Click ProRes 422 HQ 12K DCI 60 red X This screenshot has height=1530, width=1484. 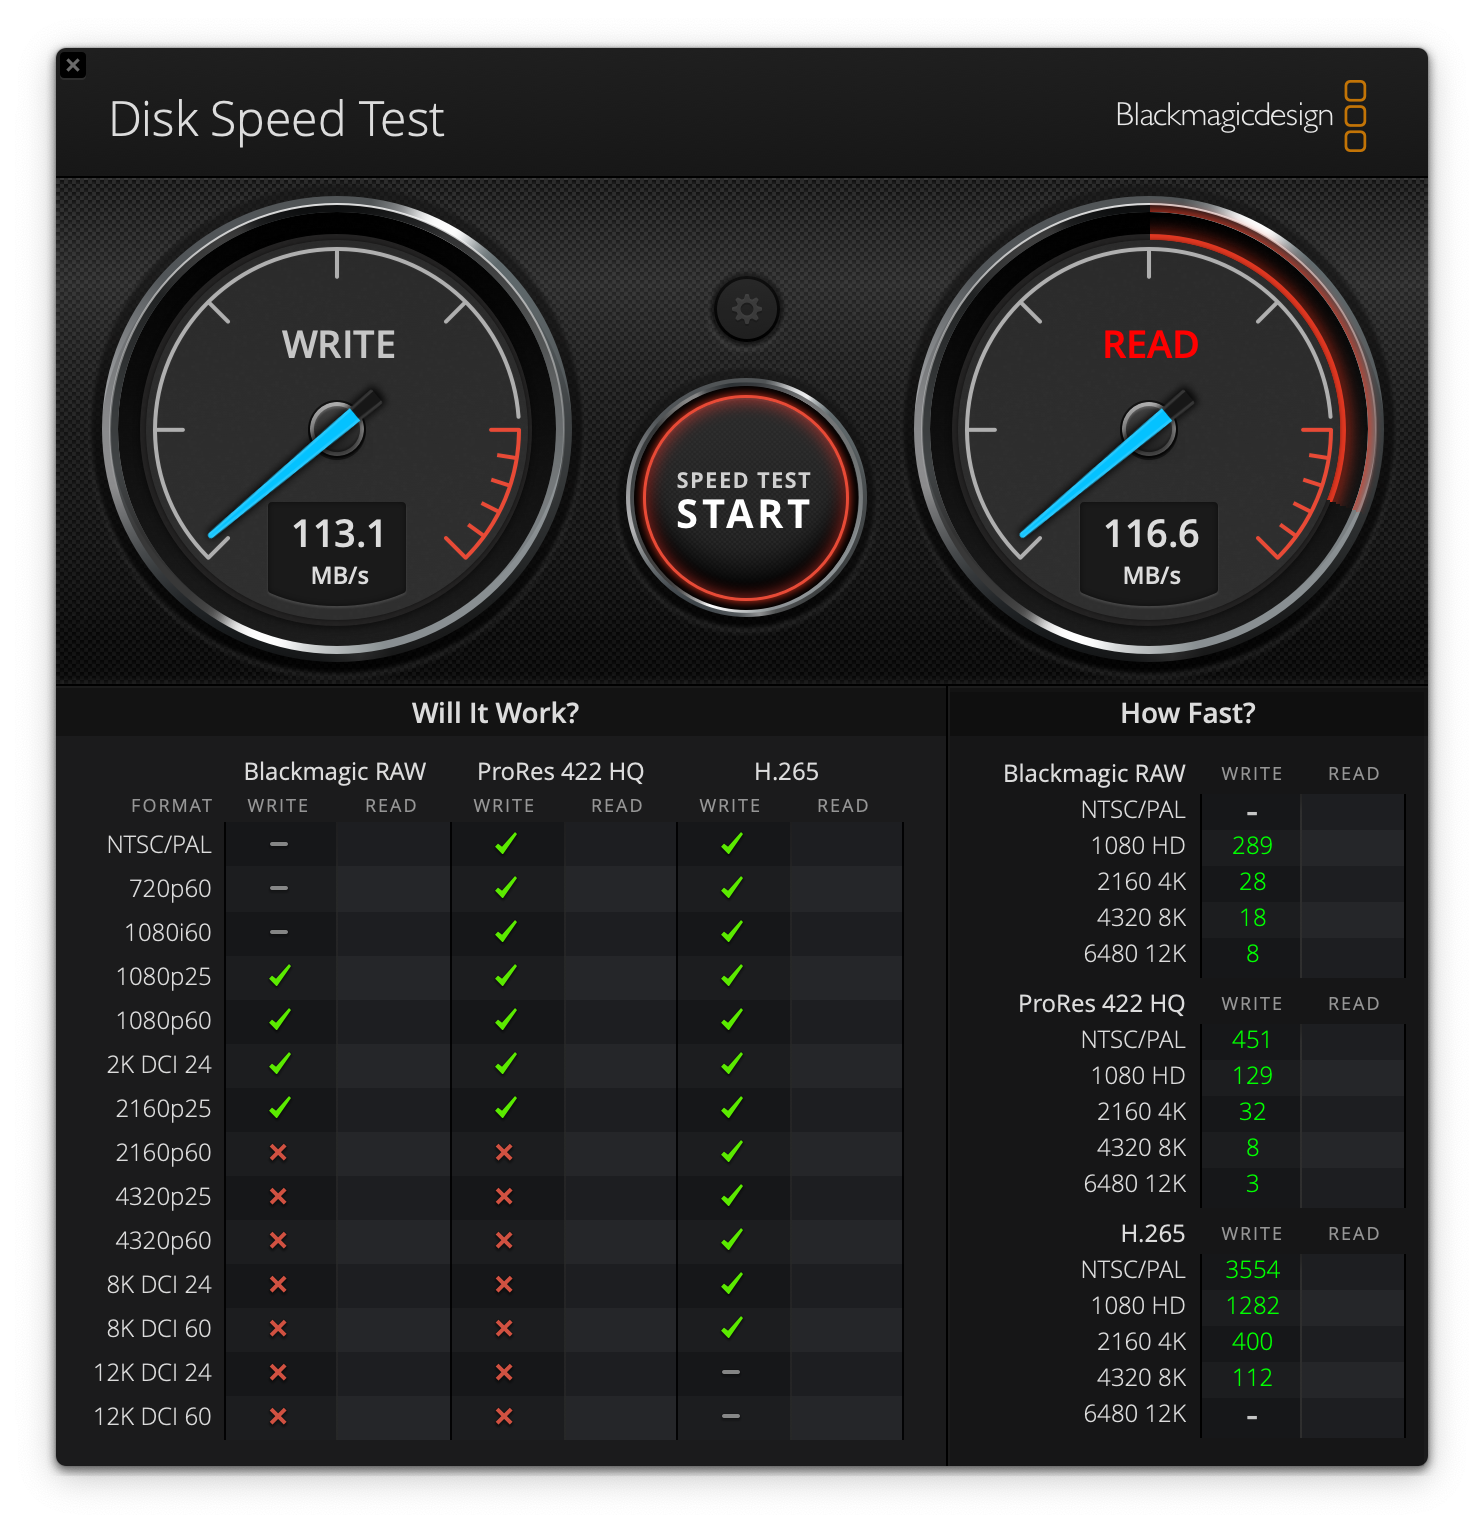(504, 1416)
